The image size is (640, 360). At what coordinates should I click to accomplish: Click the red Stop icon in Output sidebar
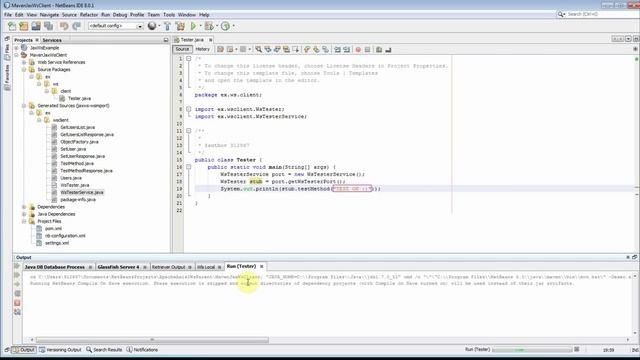pos(17,303)
